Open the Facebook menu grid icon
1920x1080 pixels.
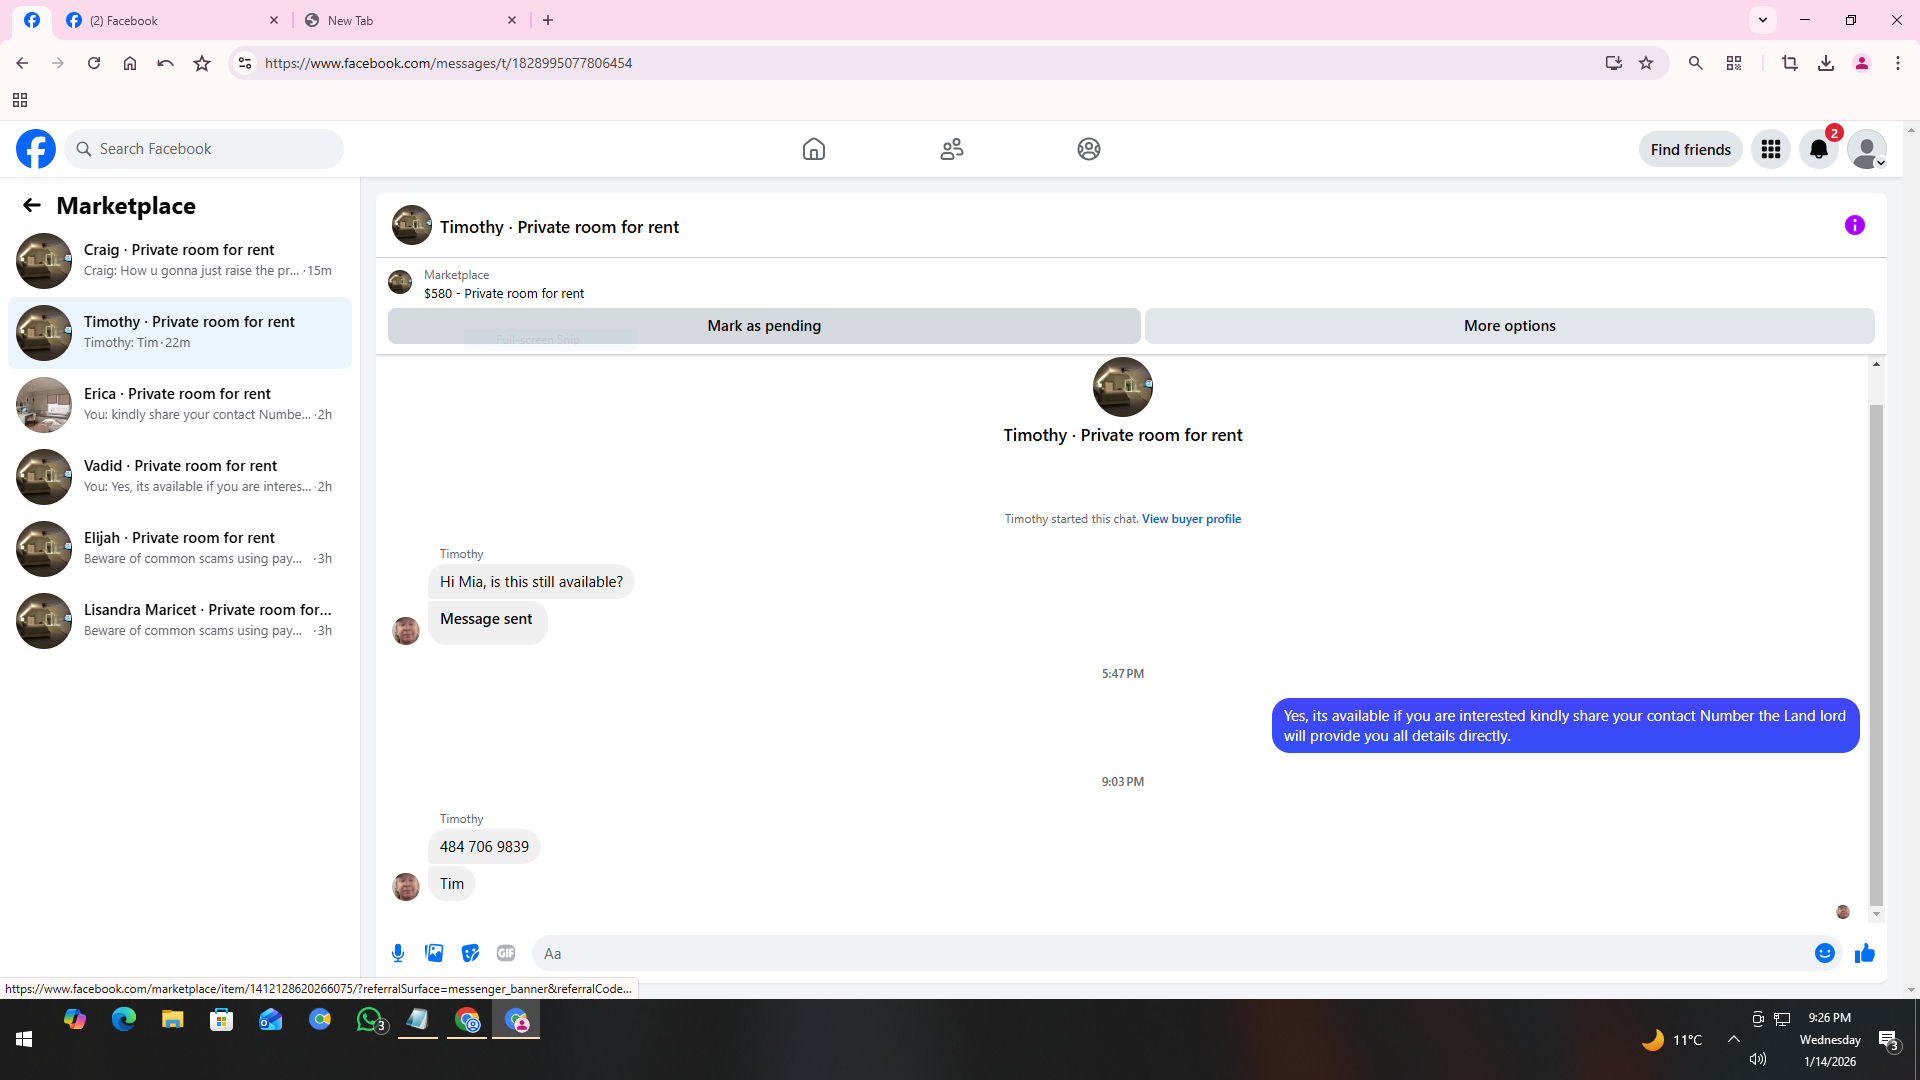click(1770, 149)
